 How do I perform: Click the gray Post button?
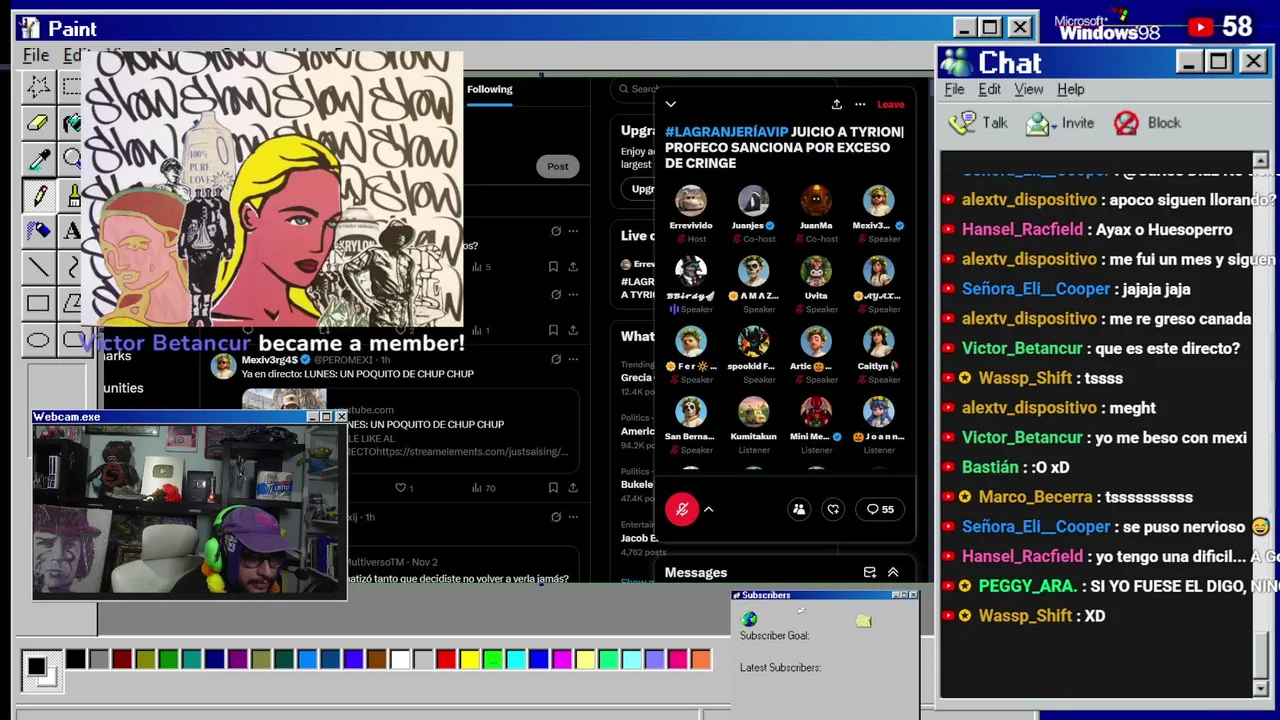click(557, 166)
